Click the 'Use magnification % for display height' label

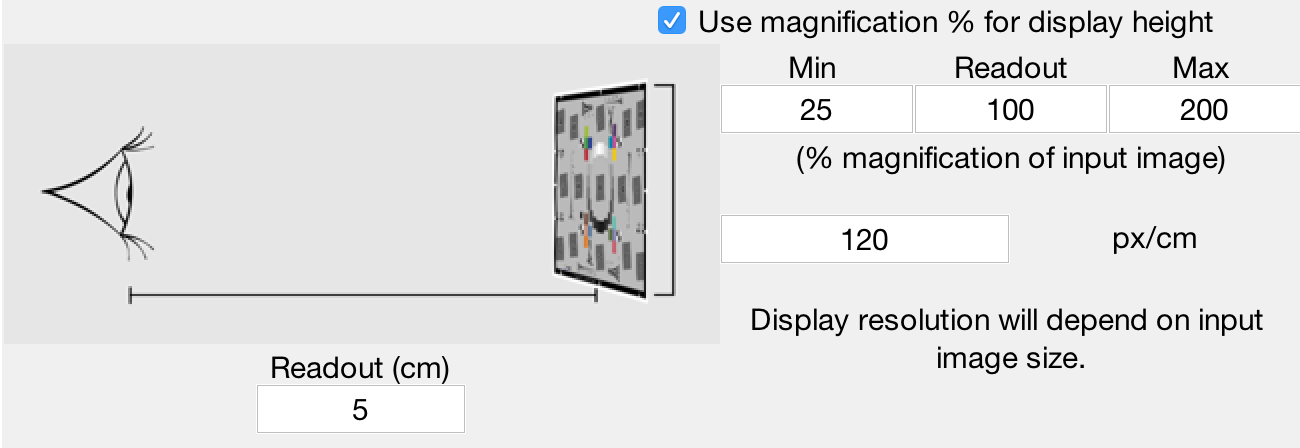(x=955, y=21)
